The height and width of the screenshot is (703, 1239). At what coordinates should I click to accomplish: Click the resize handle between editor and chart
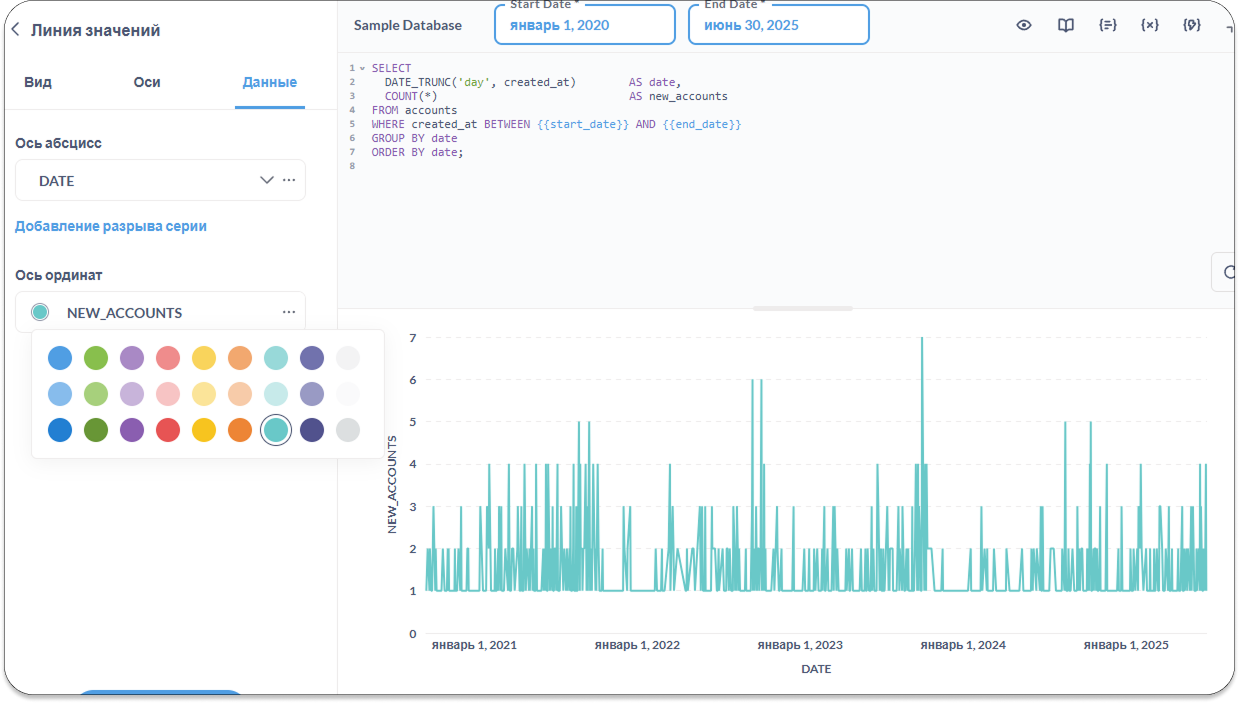tap(803, 308)
